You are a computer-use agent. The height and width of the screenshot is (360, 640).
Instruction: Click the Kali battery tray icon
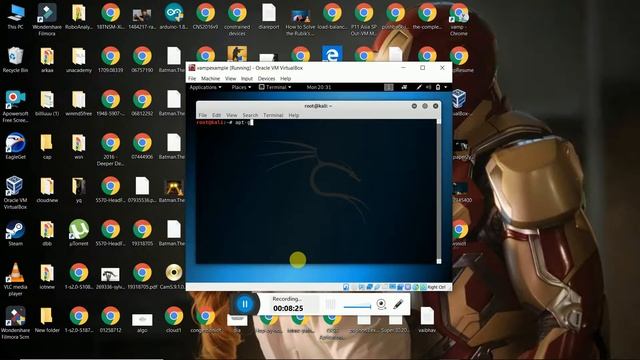[438, 87]
